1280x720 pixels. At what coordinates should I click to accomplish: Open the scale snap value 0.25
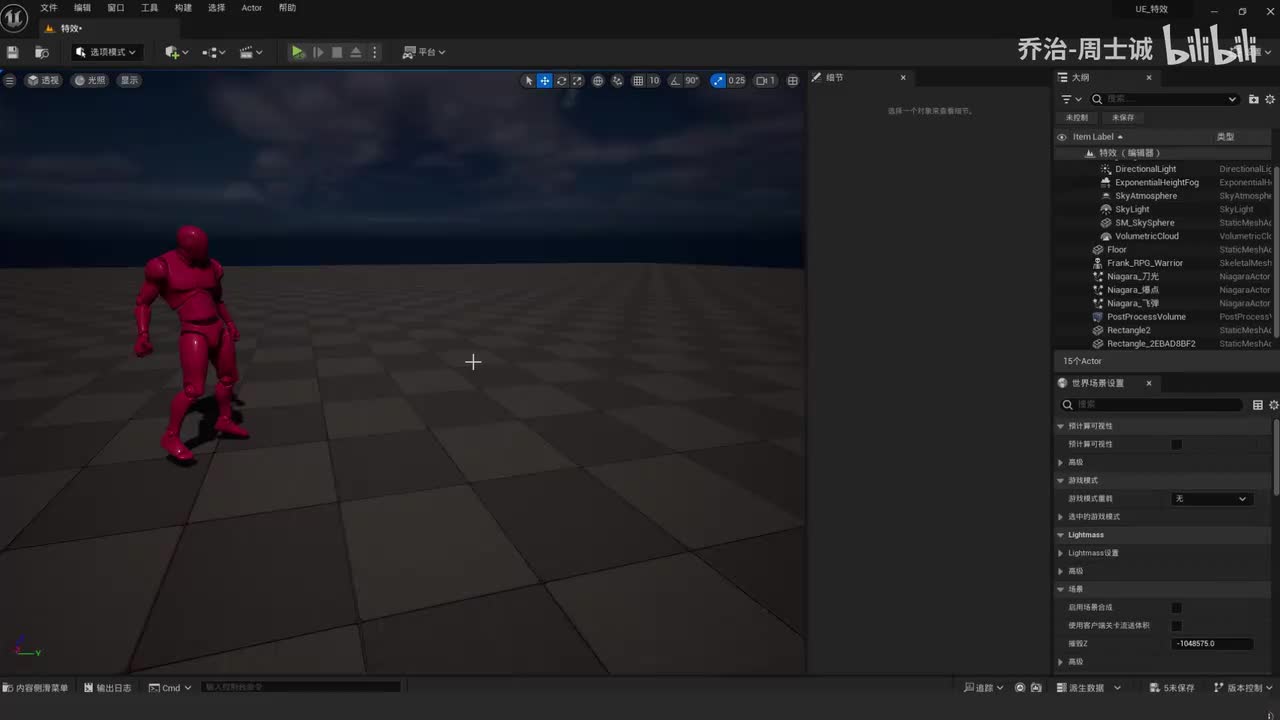click(737, 81)
